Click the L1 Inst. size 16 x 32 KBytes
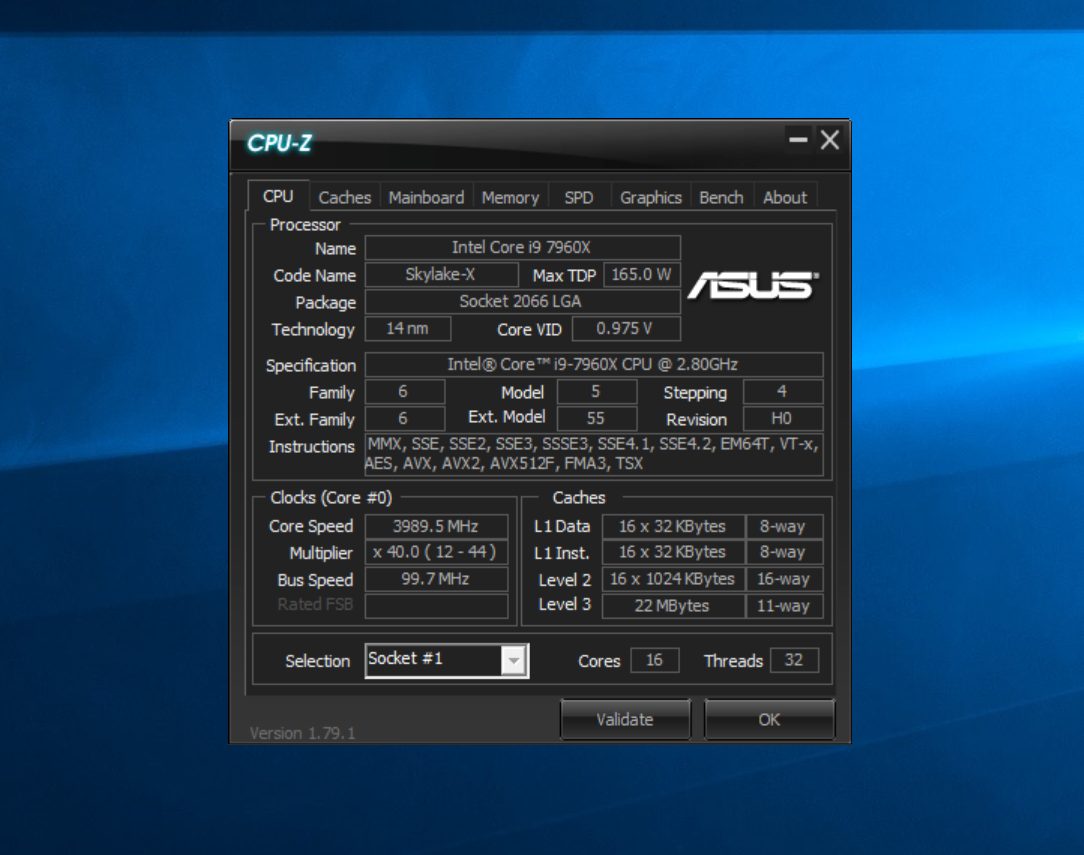This screenshot has height=855, width=1084. pyautogui.click(x=673, y=552)
